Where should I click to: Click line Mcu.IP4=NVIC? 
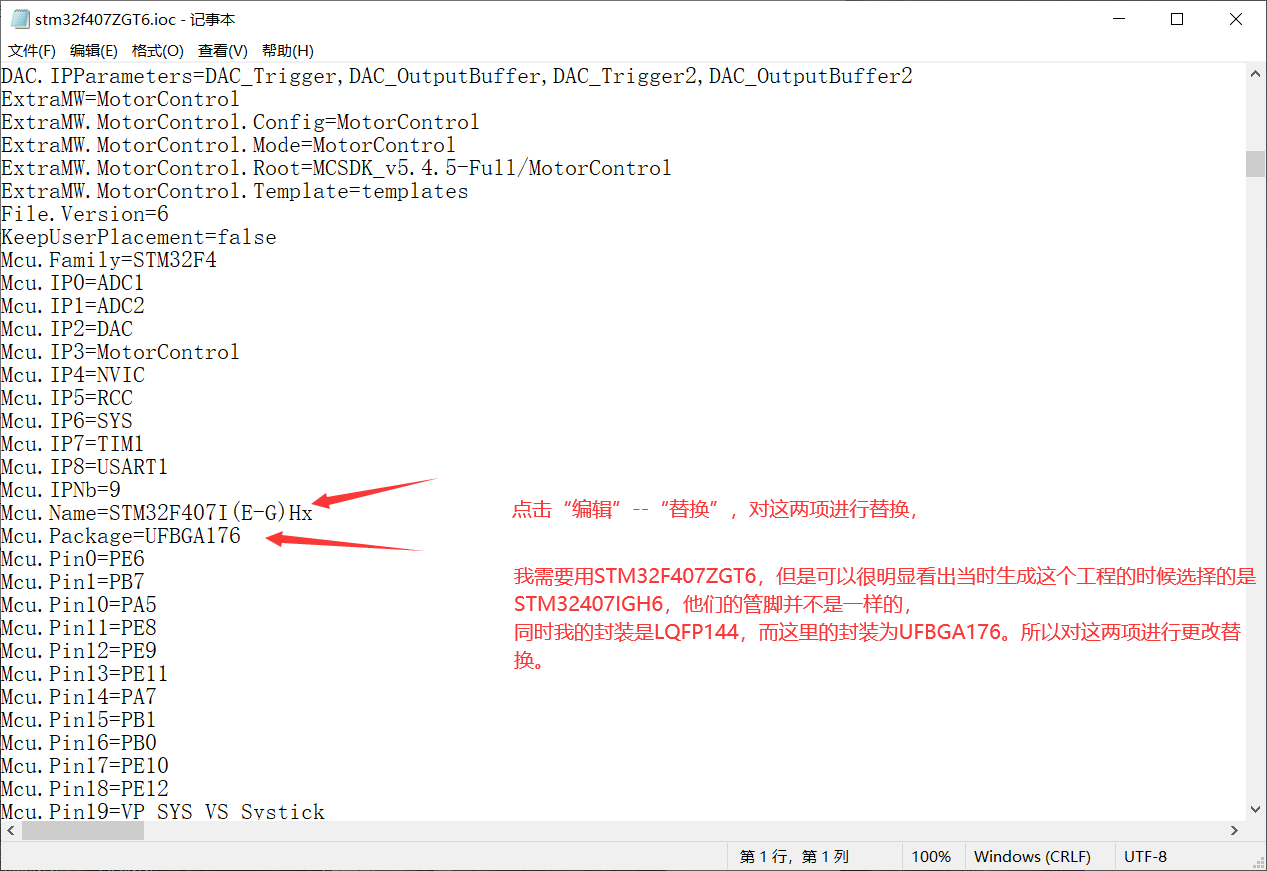click(x=73, y=375)
